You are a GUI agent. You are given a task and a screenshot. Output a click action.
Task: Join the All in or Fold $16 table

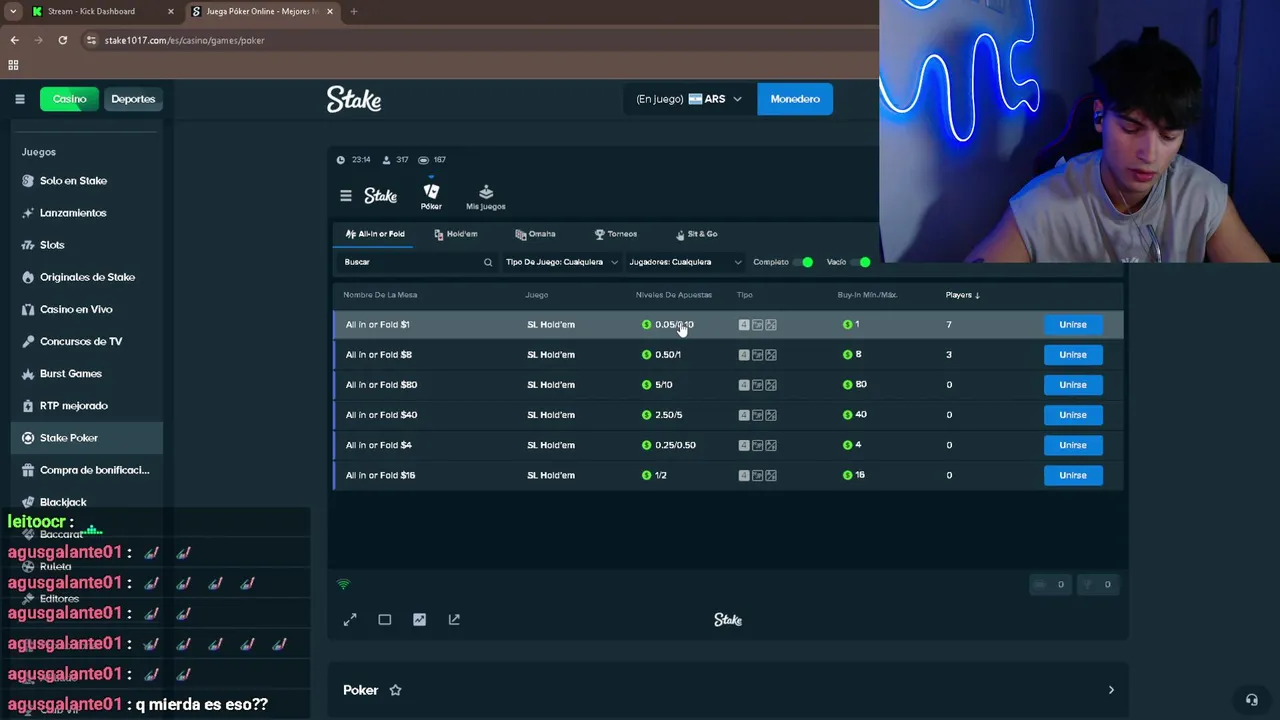click(1073, 475)
